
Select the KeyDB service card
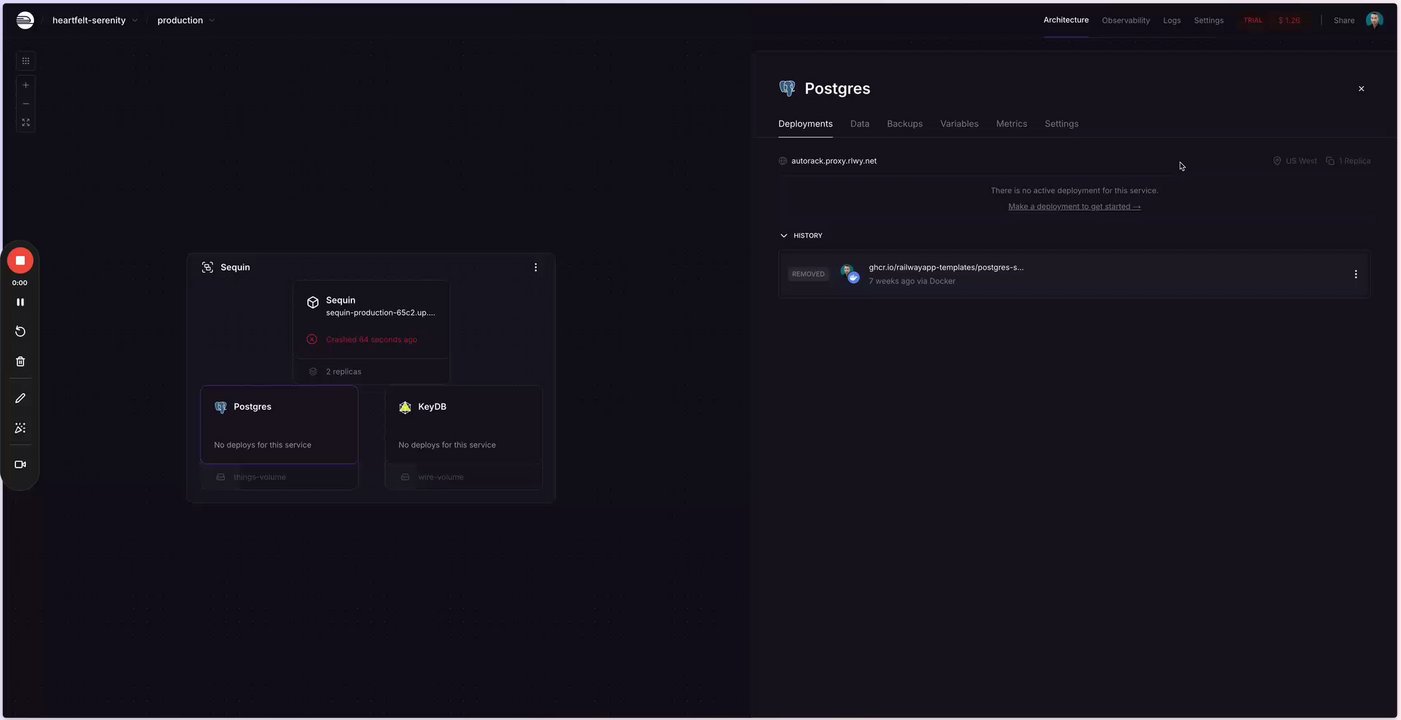tap(464, 425)
